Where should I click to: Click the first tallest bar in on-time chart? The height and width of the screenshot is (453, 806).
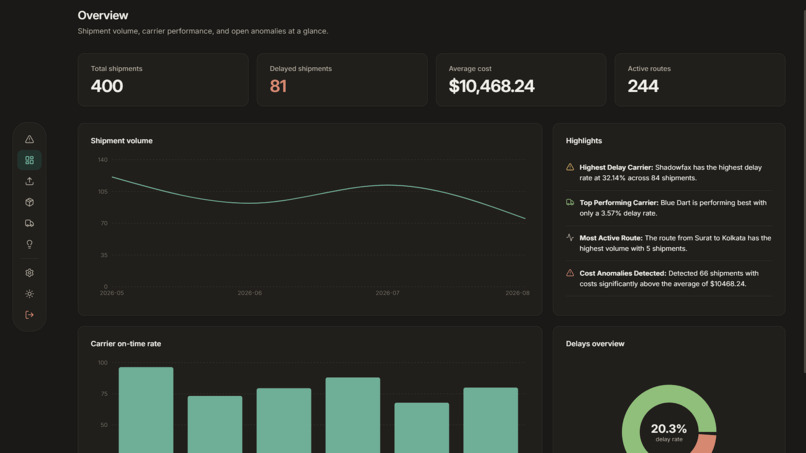point(146,410)
